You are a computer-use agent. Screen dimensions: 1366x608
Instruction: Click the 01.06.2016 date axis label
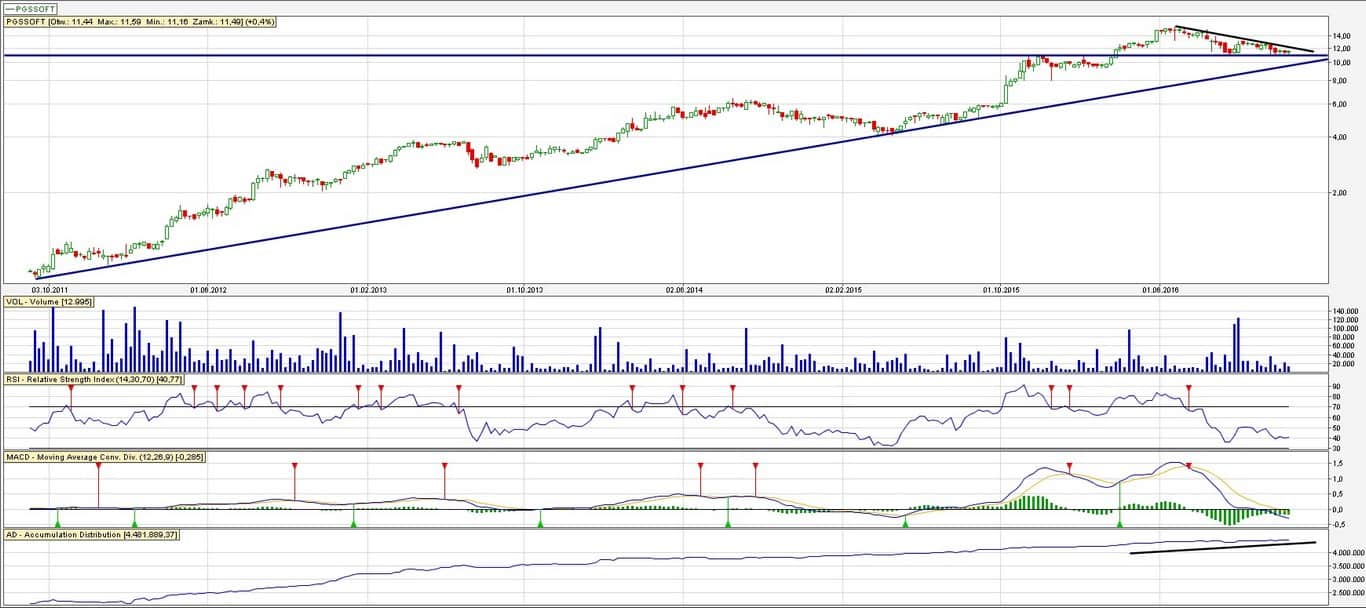[x=1159, y=290]
